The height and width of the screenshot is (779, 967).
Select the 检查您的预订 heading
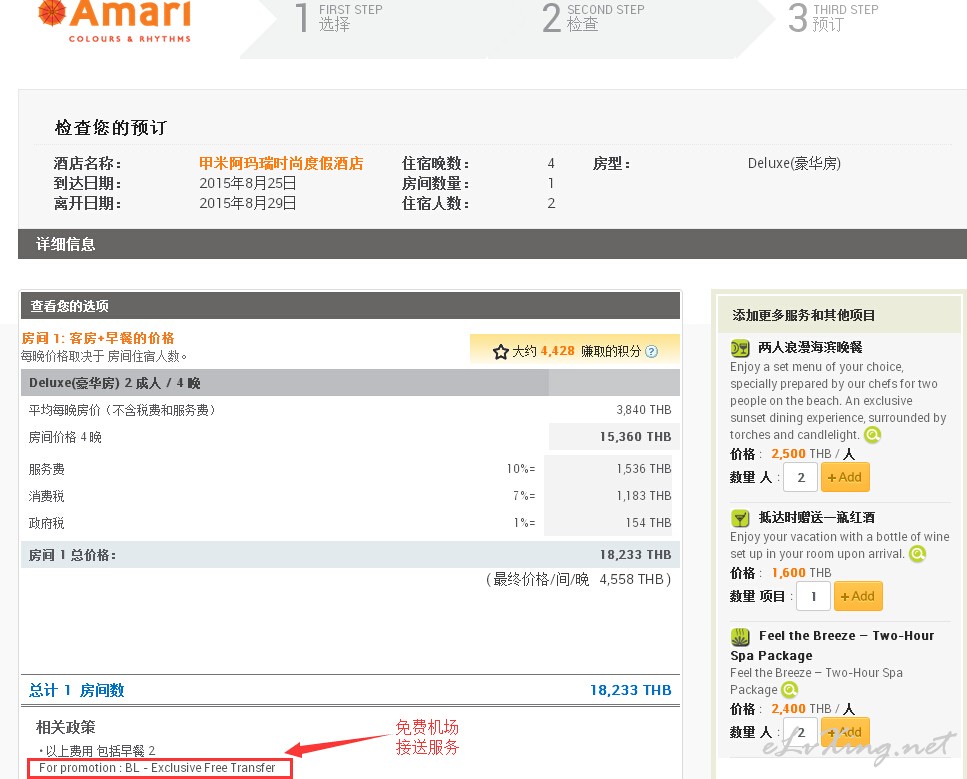tap(111, 128)
